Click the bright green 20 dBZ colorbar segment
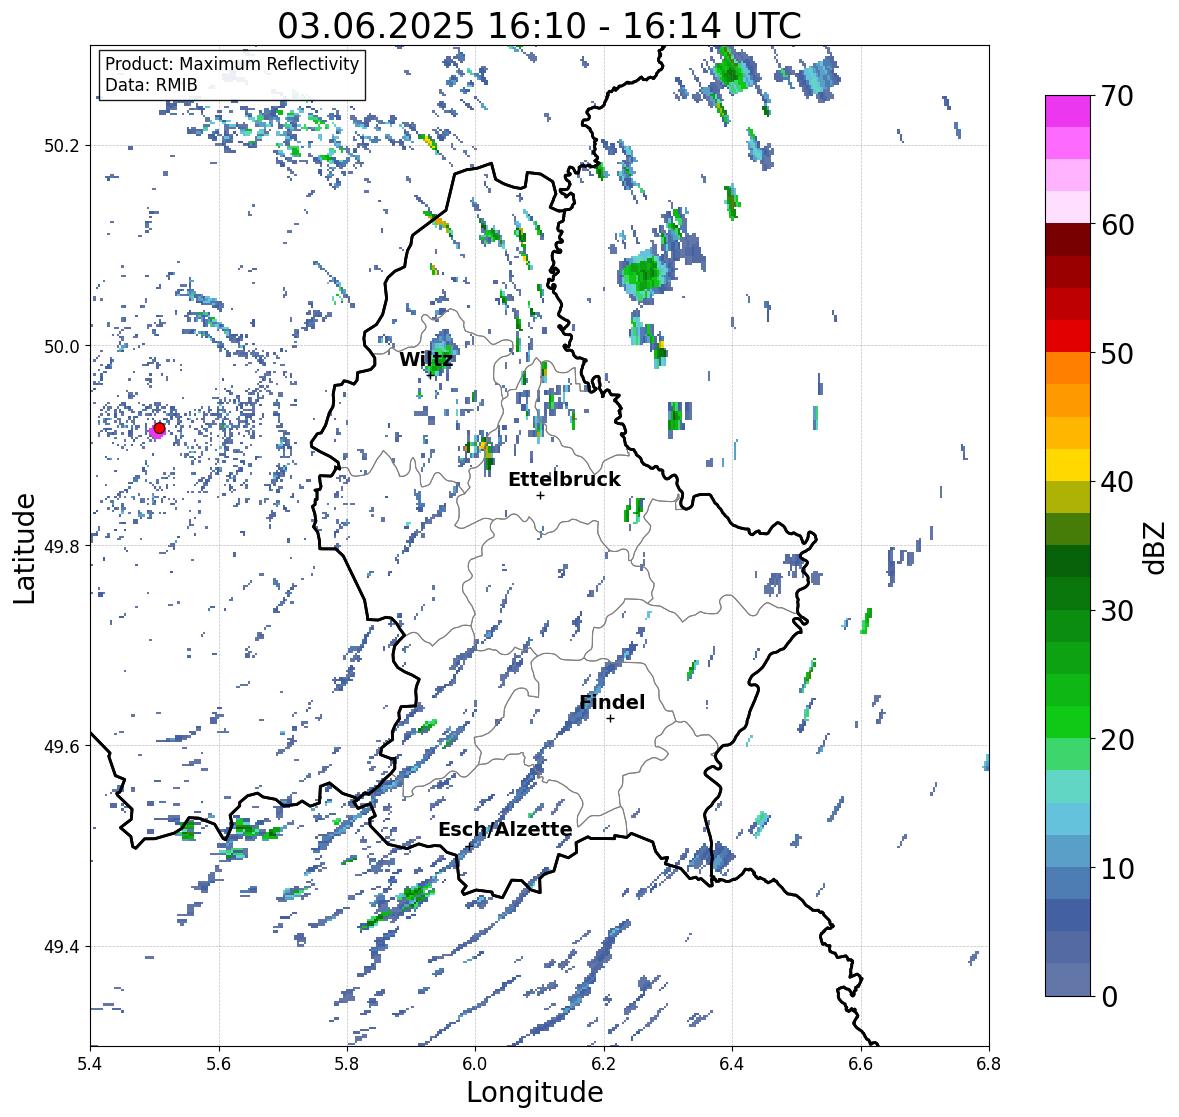Screen dimensions: 1179x1117 [x=1068, y=722]
